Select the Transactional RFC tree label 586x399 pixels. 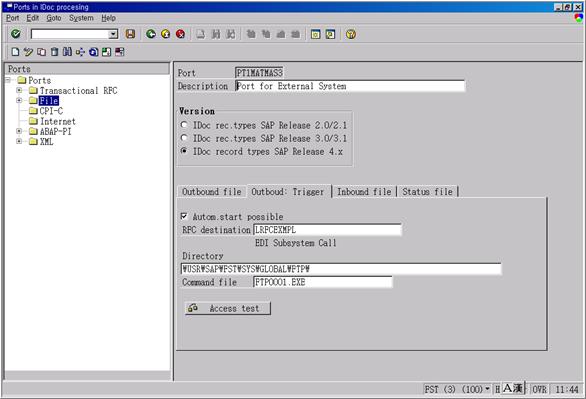click(x=78, y=90)
